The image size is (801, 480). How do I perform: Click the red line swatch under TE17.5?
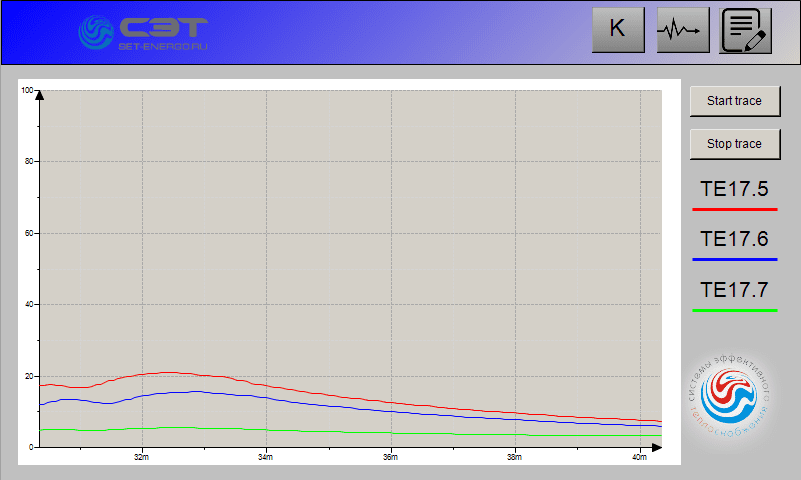[734, 209]
